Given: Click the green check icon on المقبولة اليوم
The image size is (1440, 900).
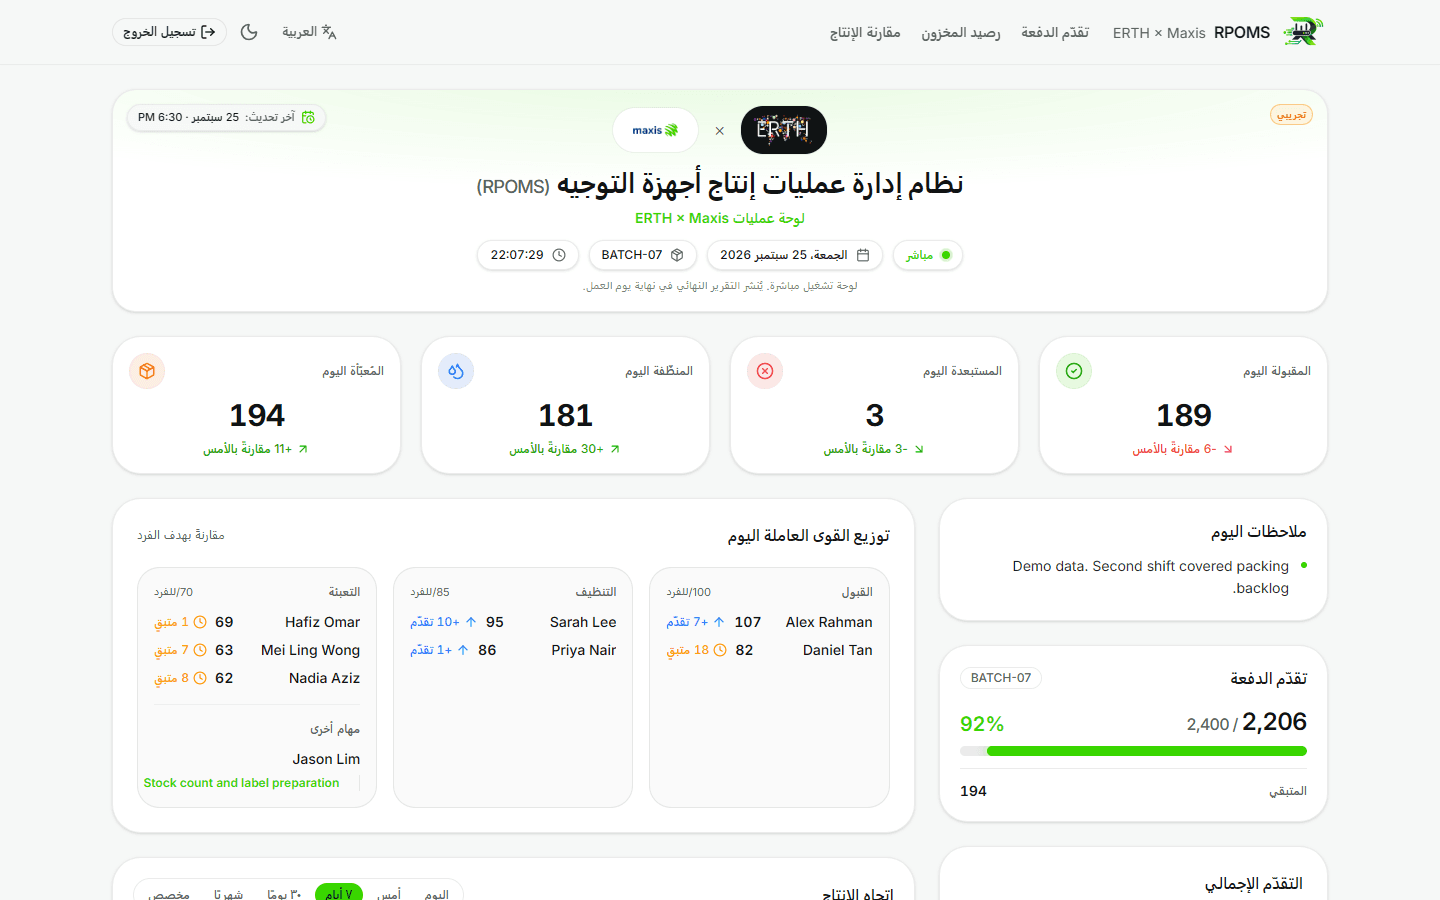Looking at the screenshot, I should (x=1074, y=371).
